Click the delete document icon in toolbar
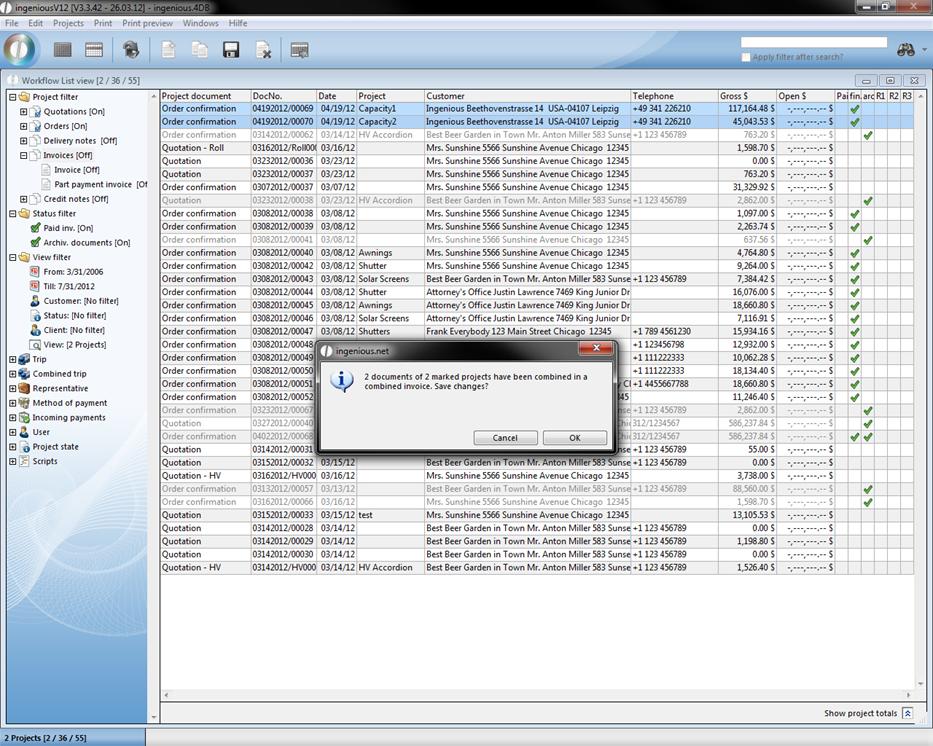 tap(263, 50)
